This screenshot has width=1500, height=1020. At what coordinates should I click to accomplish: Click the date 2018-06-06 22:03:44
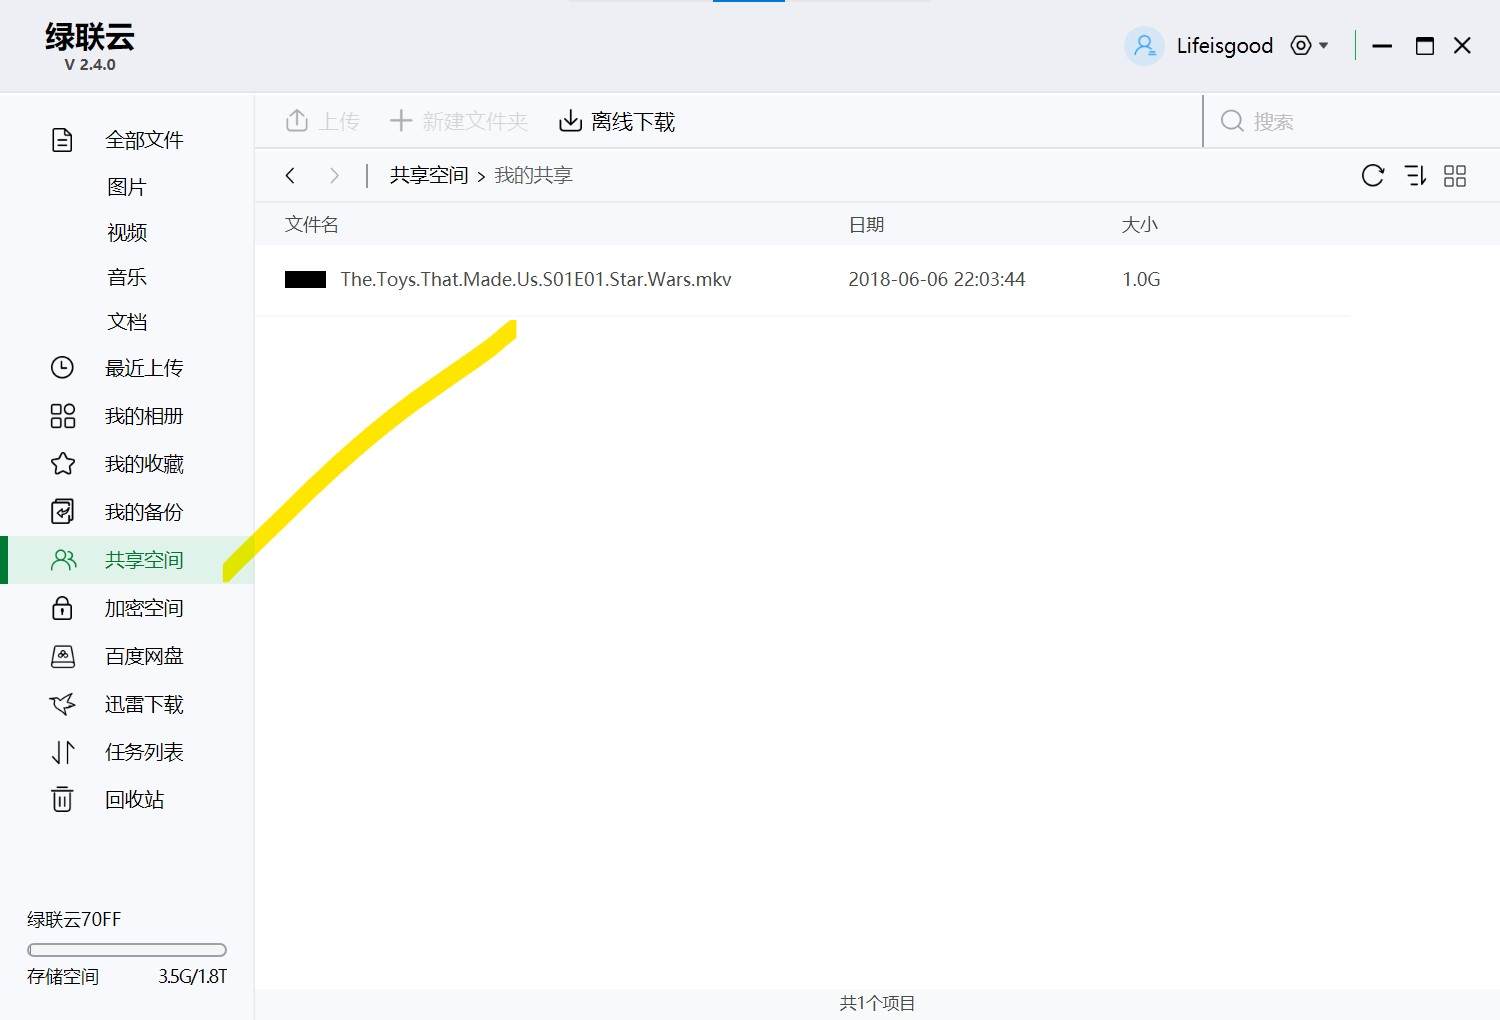tap(937, 279)
